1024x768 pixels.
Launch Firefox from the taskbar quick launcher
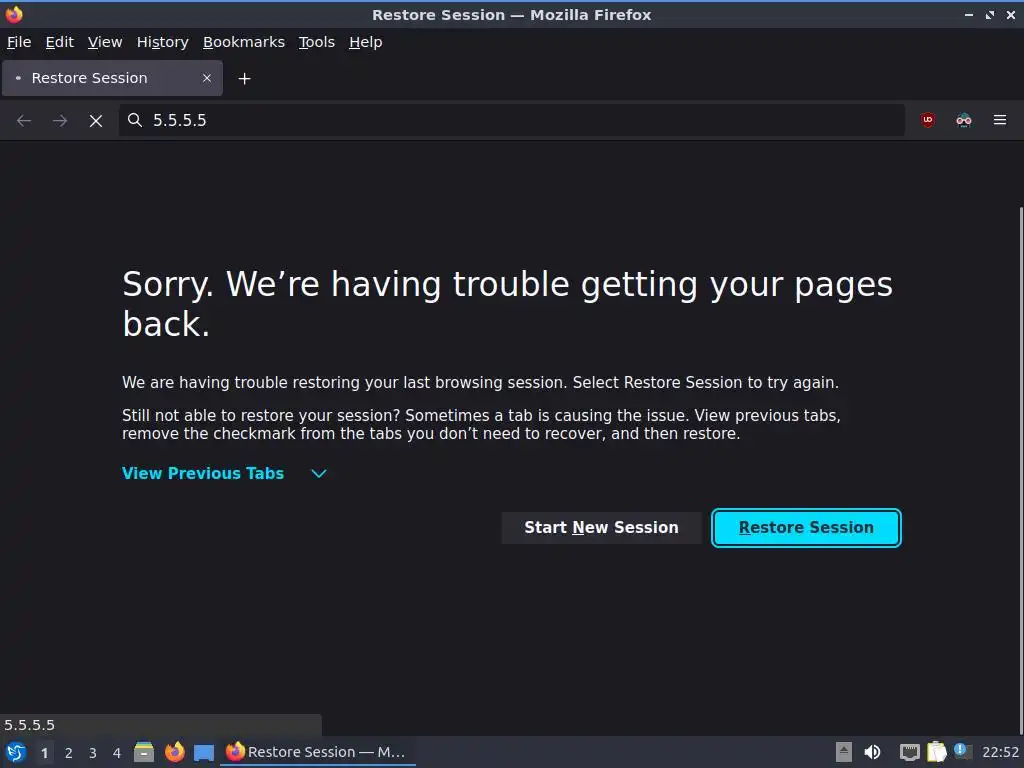pos(174,752)
